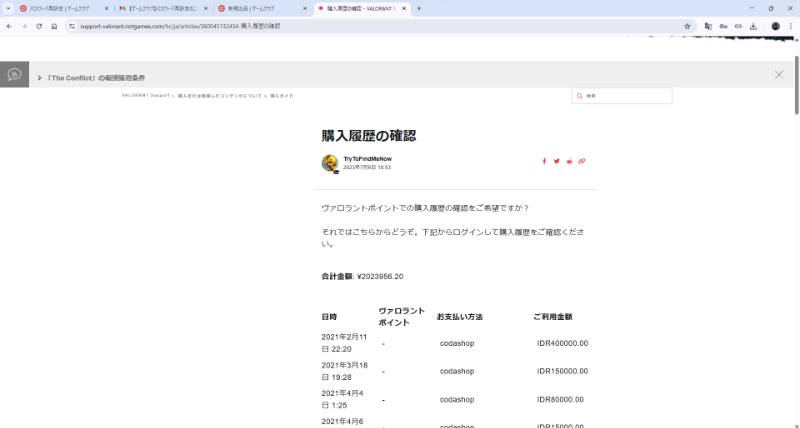
Task: Click the ヴァロラントポイント column header
Action: click(x=402, y=317)
